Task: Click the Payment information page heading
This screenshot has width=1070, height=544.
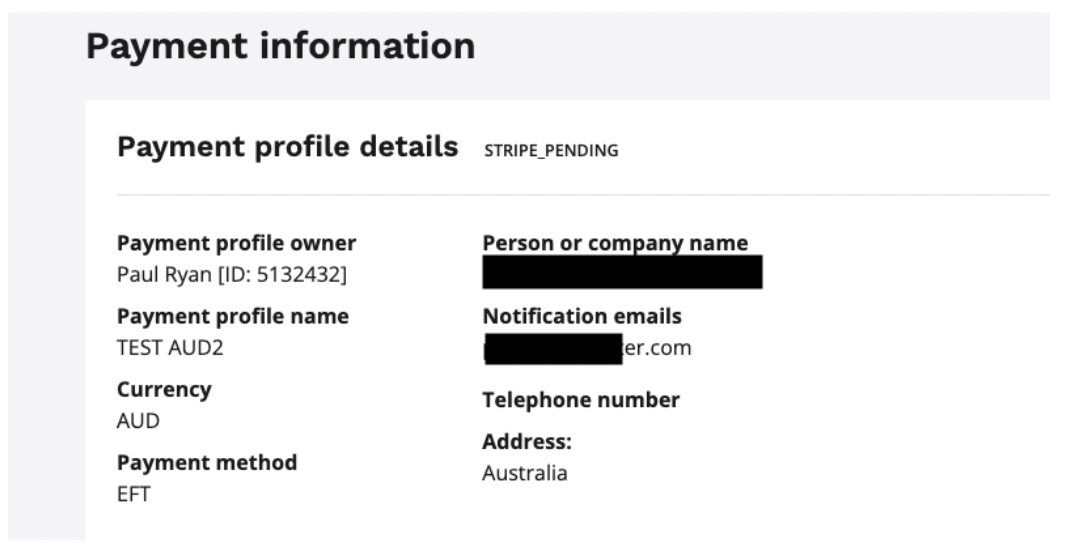Action: click(x=280, y=46)
